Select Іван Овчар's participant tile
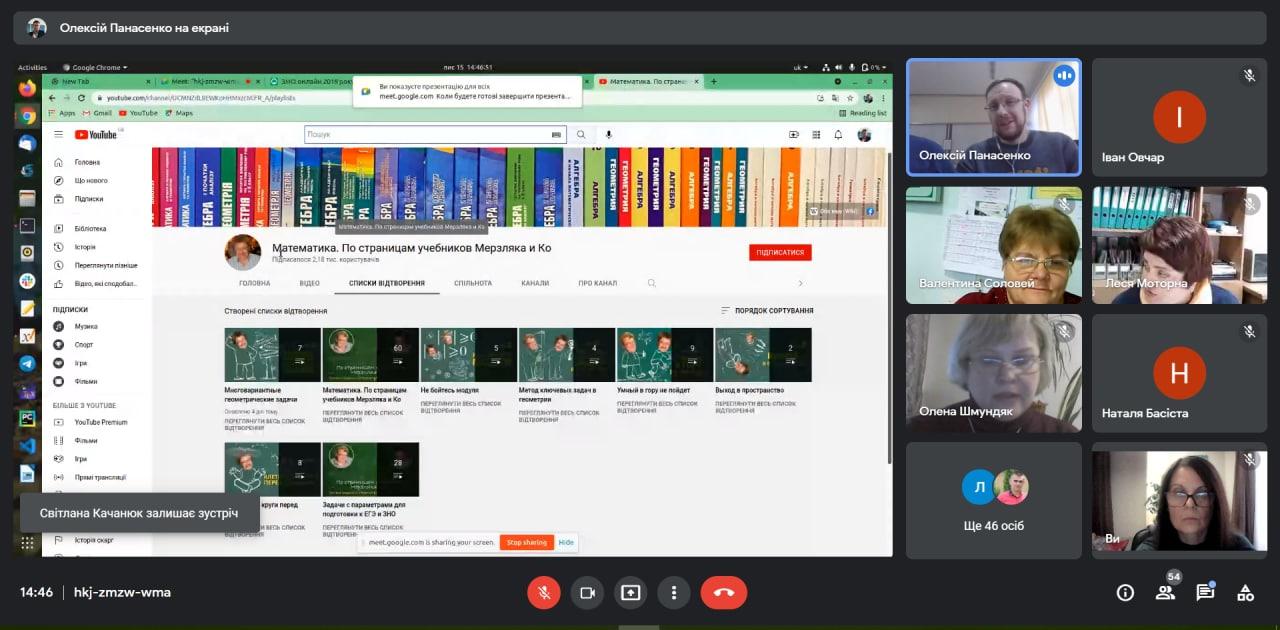The height and width of the screenshot is (630, 1280). [x=1179, y=117]
